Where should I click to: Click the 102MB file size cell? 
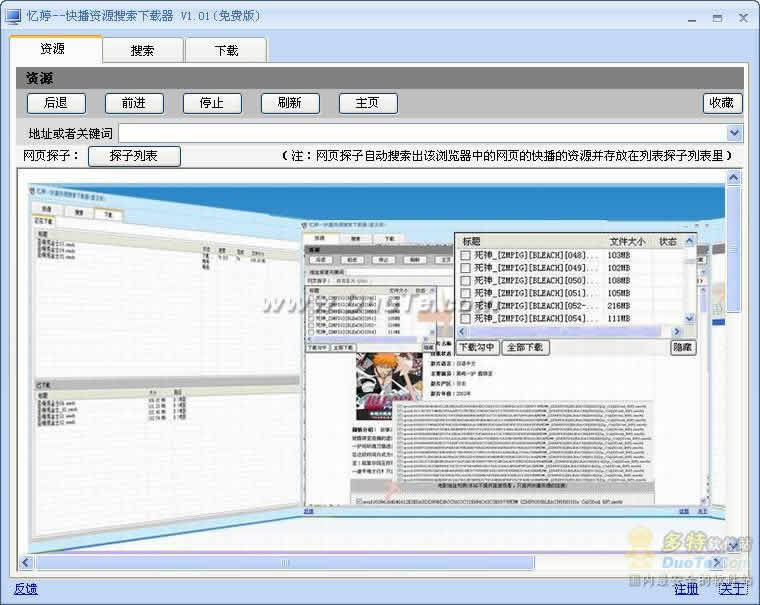[x=619, y=268]
